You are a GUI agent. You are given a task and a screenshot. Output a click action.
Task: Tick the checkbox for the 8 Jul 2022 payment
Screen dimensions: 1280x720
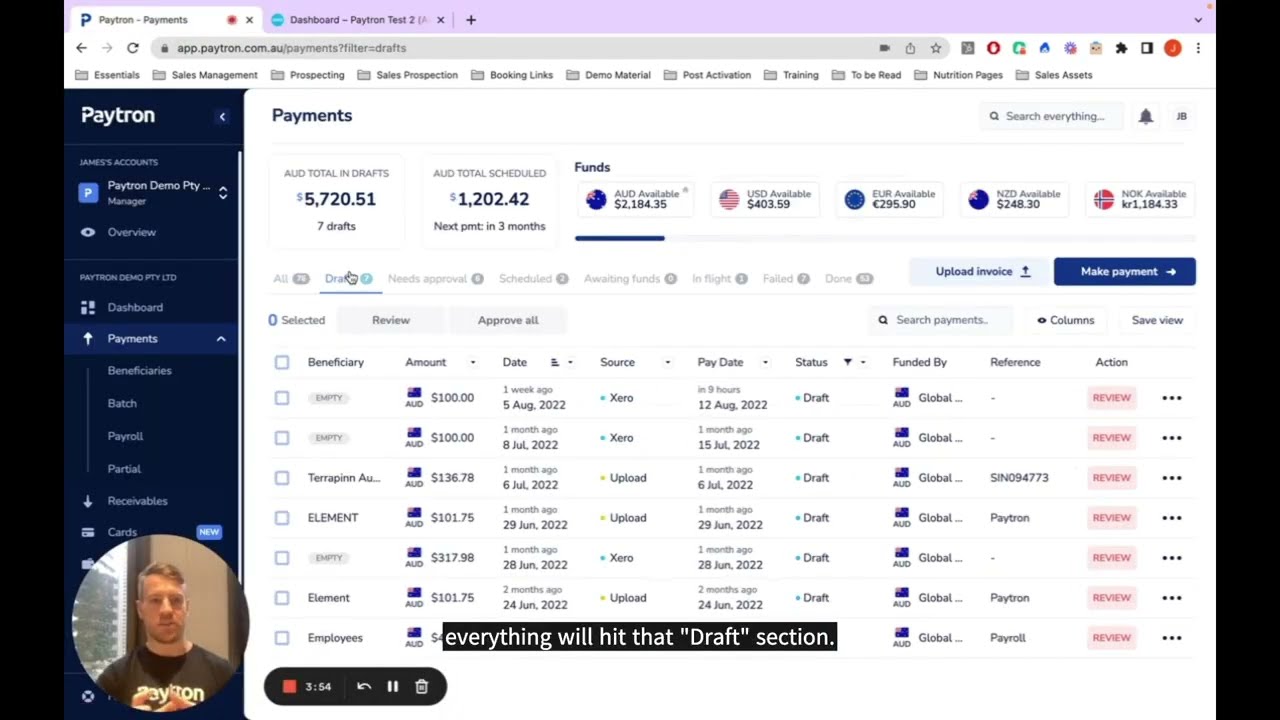(x=282, y=438)
